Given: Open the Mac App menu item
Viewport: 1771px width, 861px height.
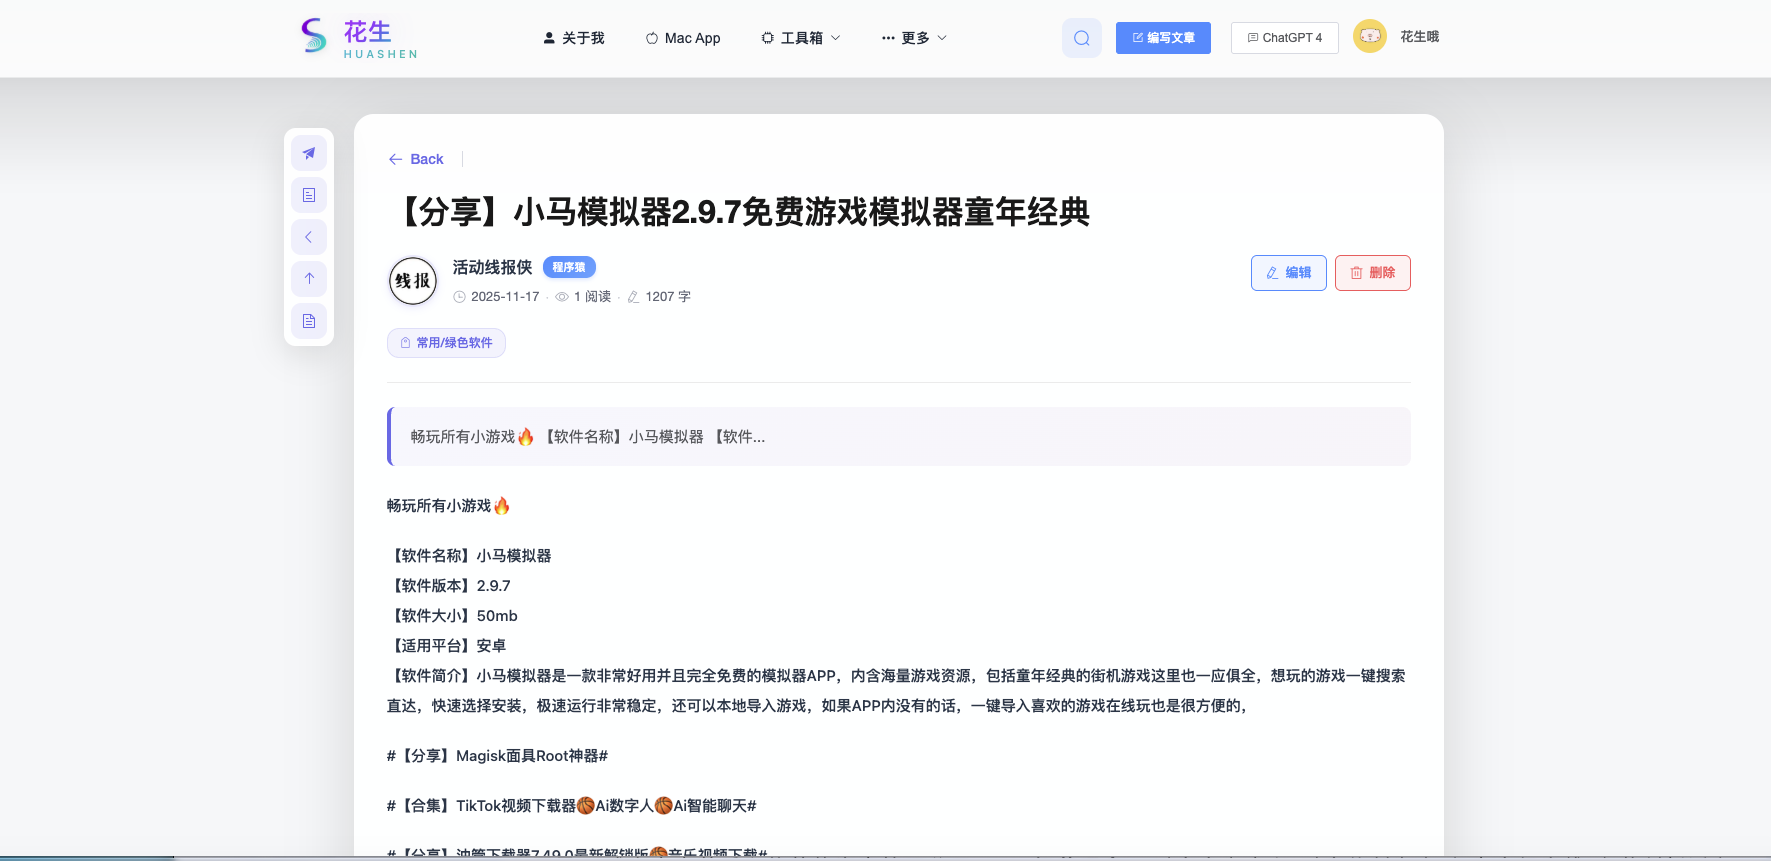Looking at the screenshot, I should (683, 38).
